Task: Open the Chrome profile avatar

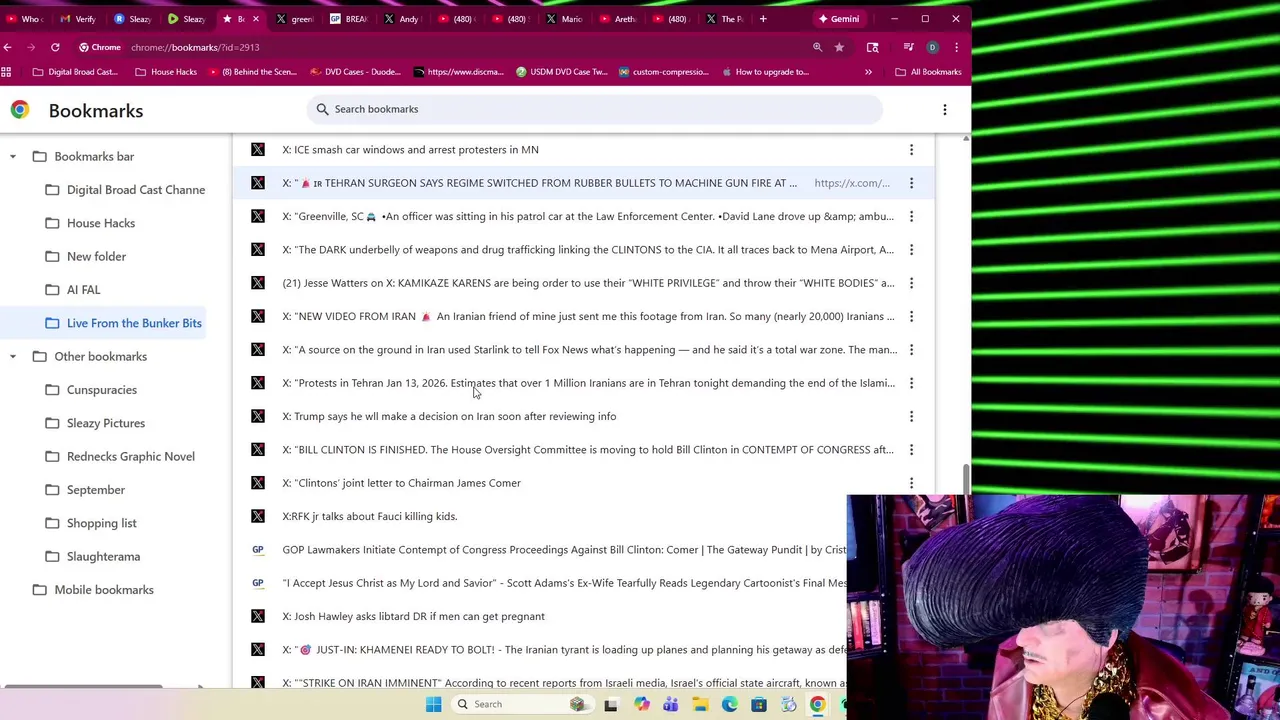Action: [932, 47]
